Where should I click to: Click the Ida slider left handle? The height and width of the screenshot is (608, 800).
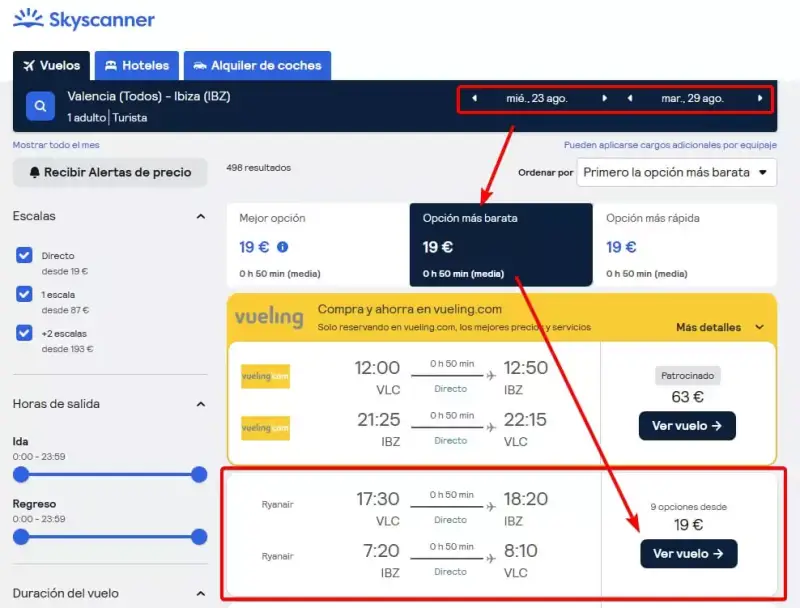pyautogui.click(x=21, y=475)
